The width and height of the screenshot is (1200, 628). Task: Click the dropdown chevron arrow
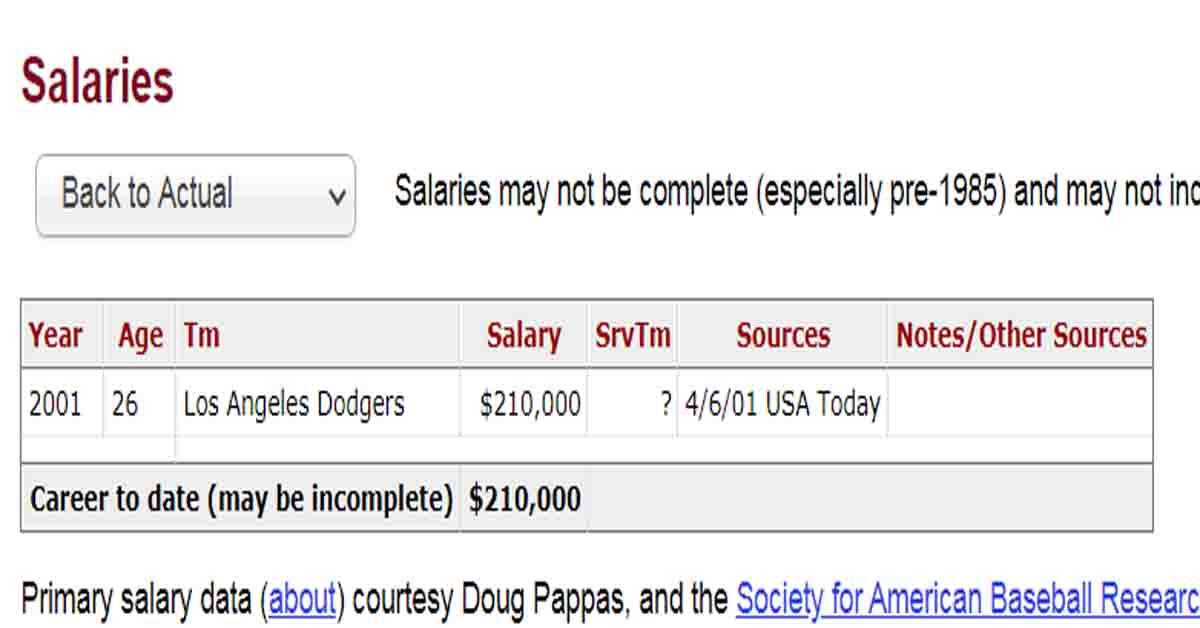(x=337, y=196)
